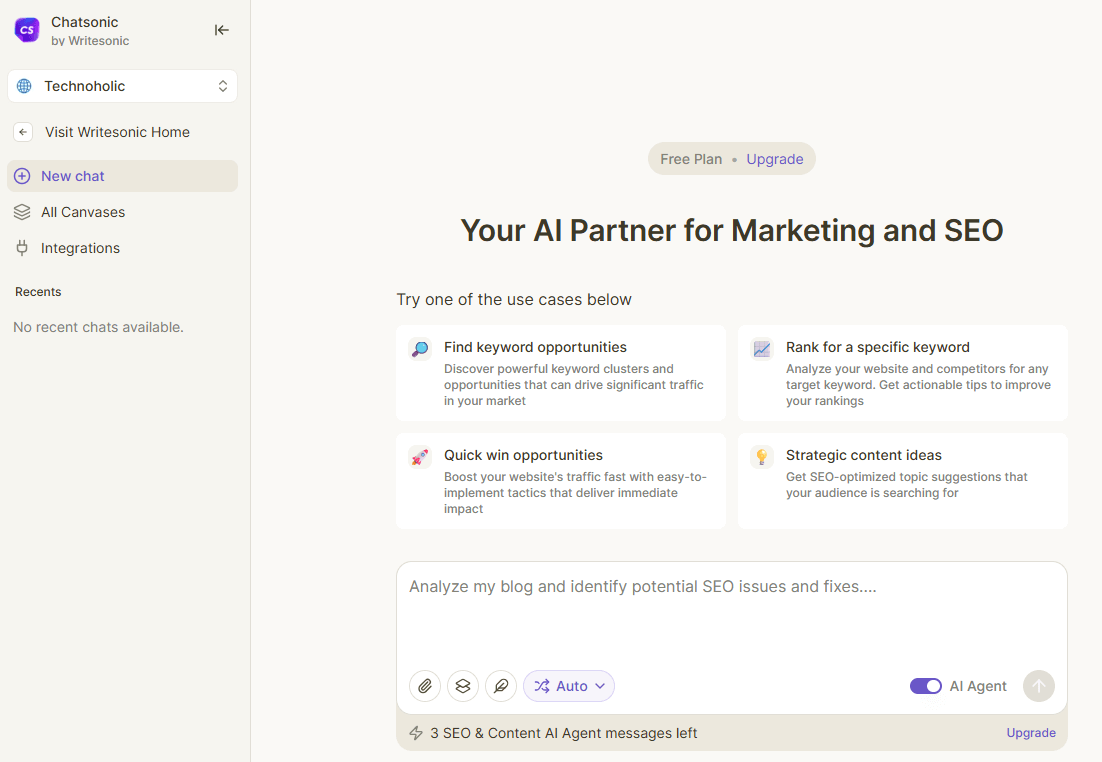Open All Canvases

83,212
